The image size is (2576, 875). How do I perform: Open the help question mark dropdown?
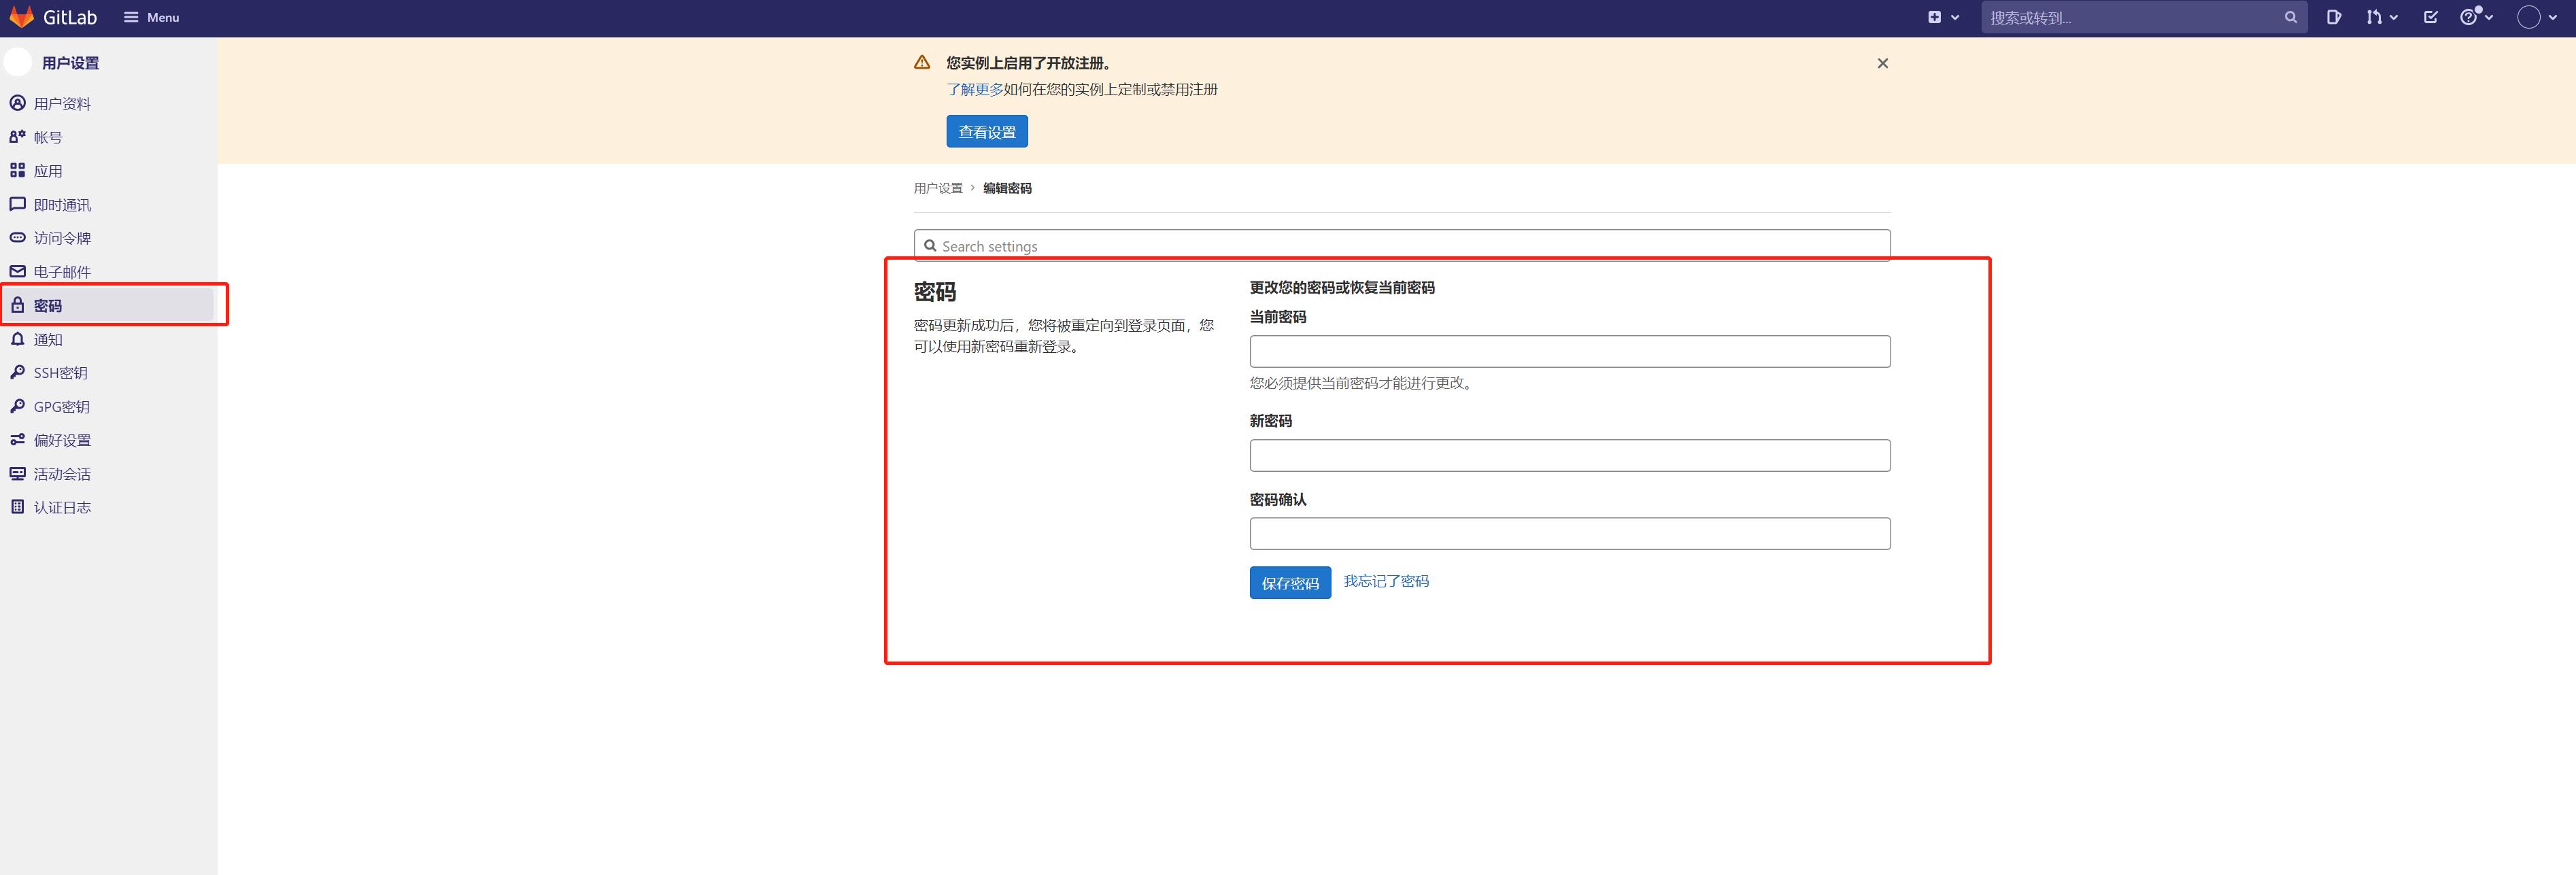[x=2476, y=17]
